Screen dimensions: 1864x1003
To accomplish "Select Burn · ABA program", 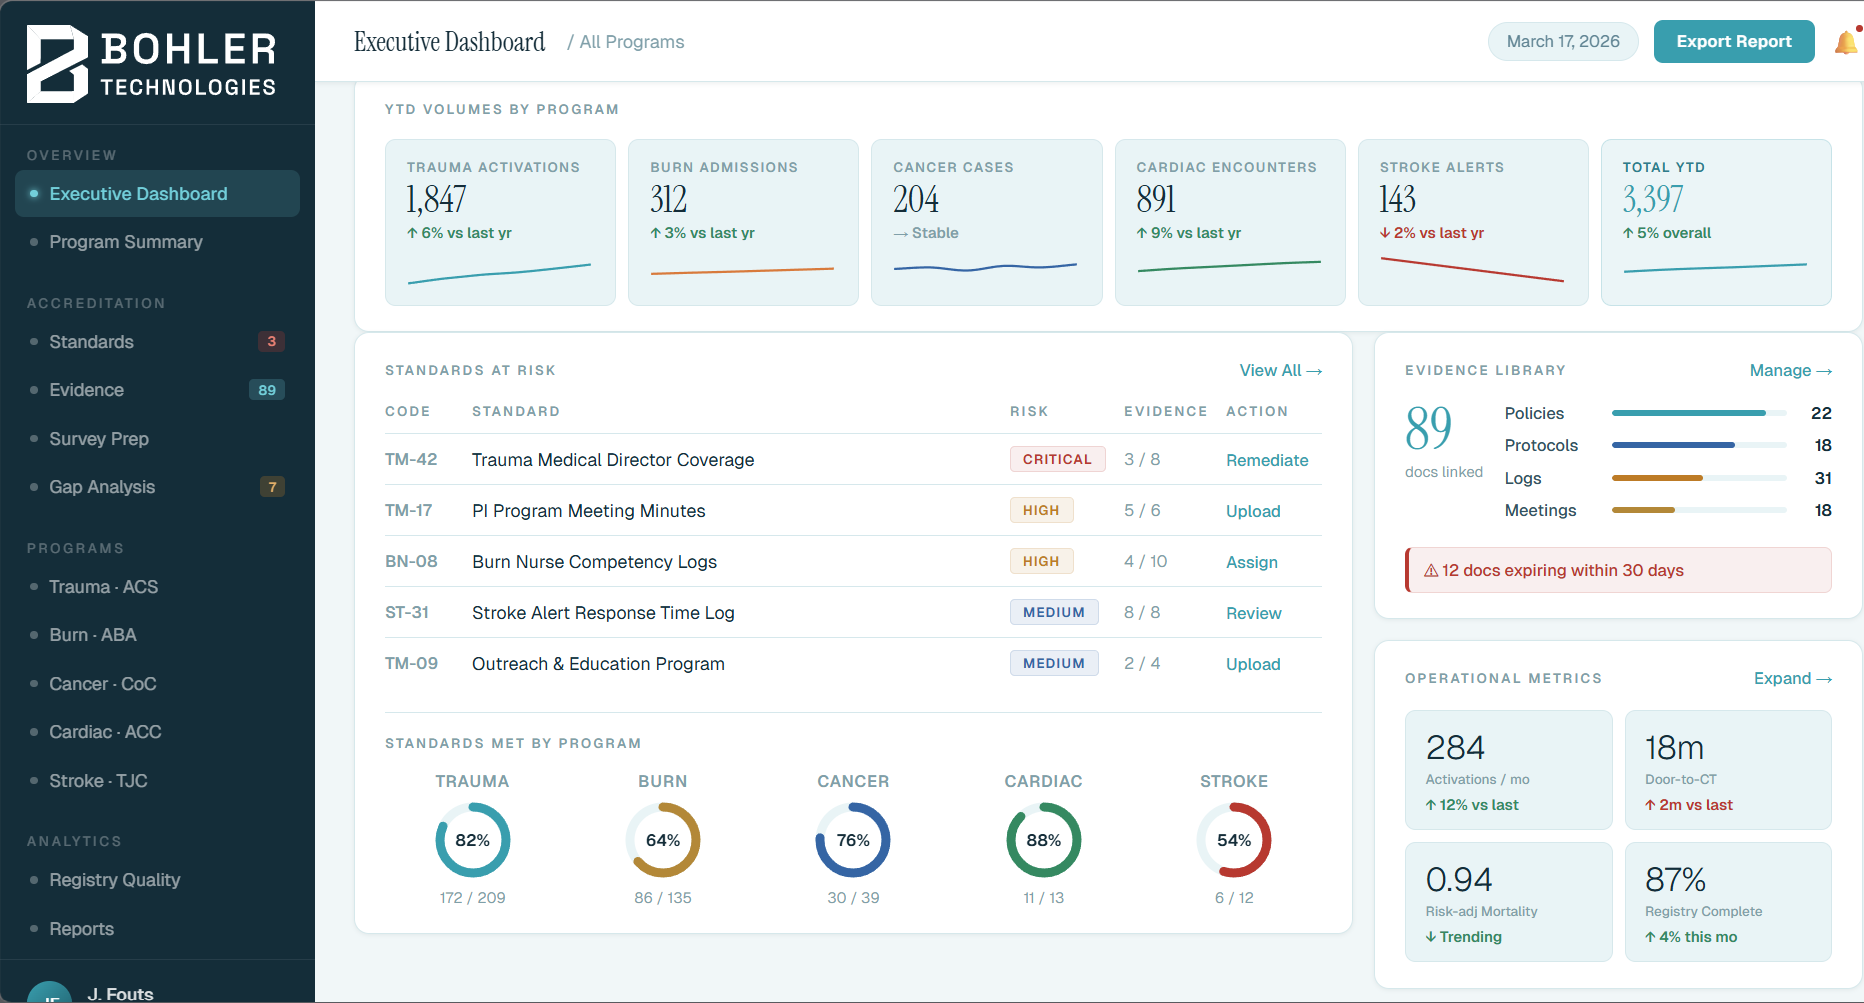I will coord(157,635).
